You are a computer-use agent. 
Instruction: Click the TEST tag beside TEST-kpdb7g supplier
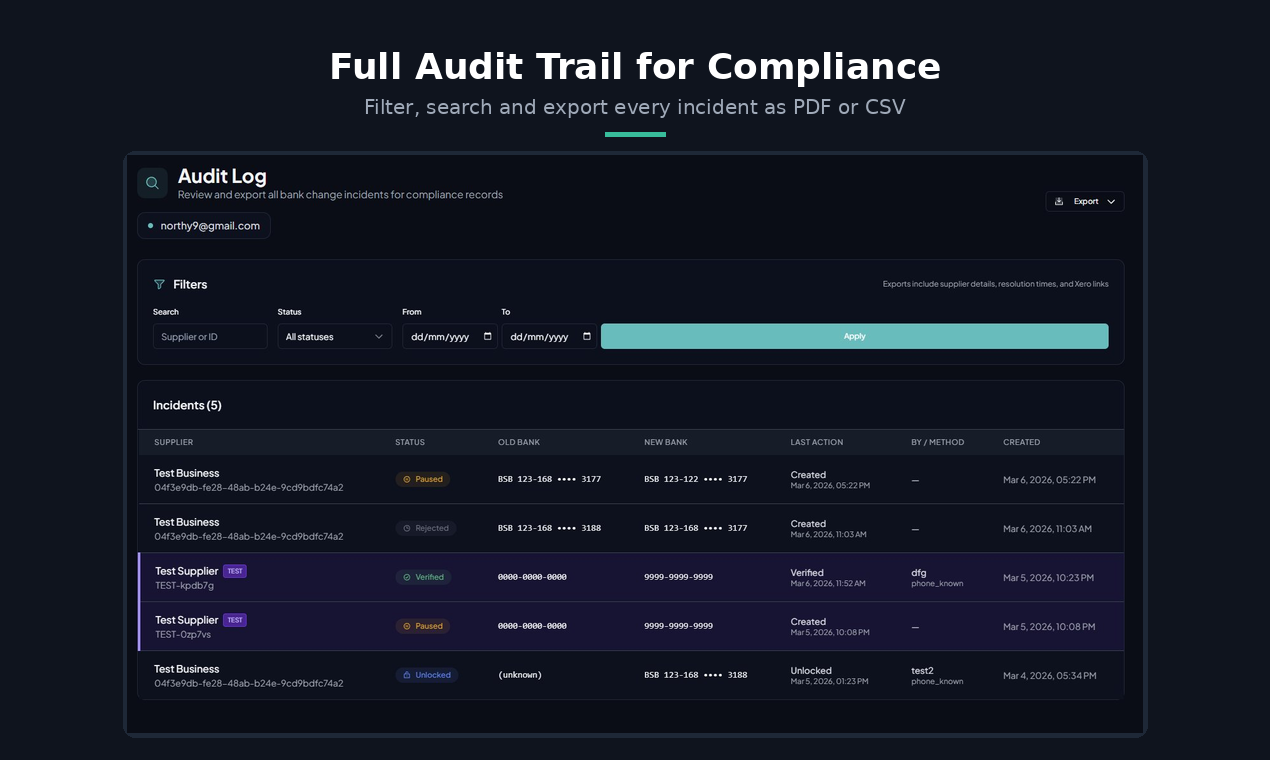[x=235, y=571]
